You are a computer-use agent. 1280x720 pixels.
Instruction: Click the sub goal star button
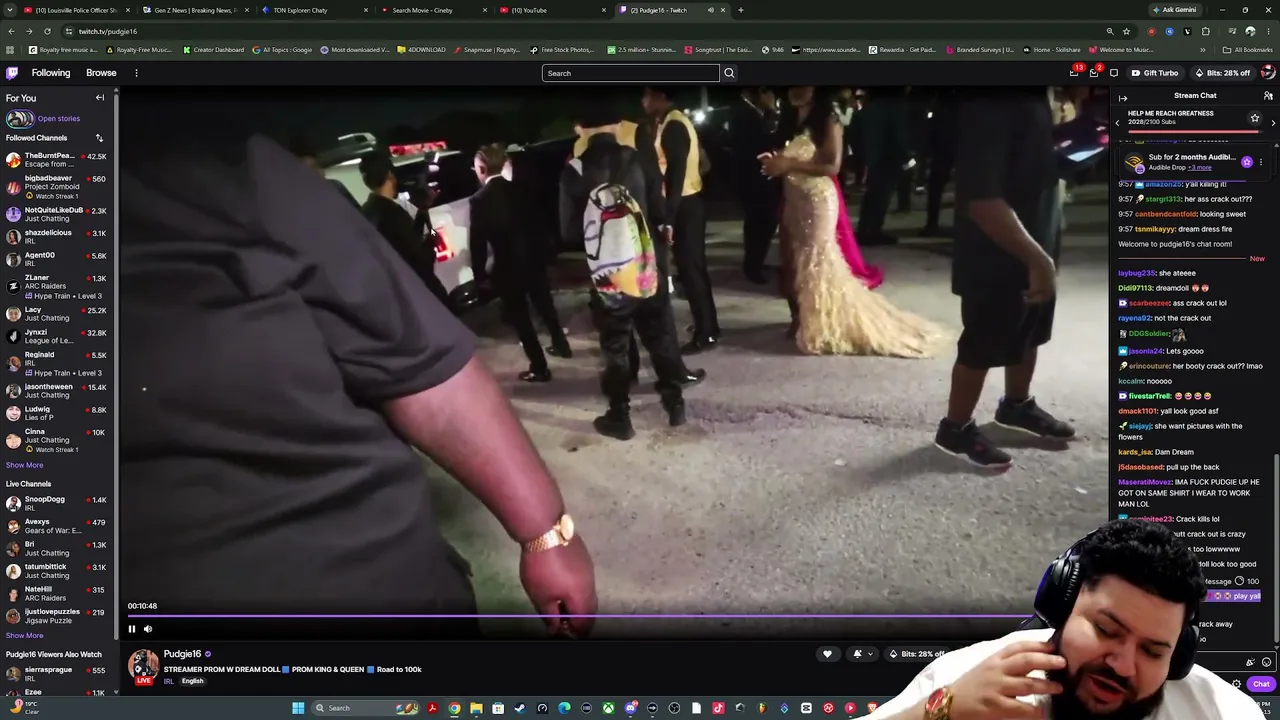point(1255,118)
